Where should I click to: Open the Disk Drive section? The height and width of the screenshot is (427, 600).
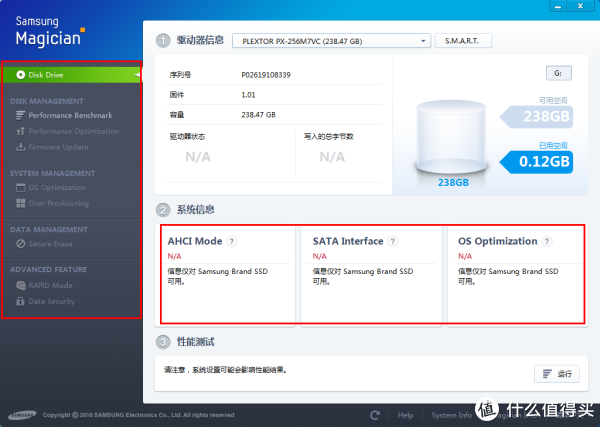tap(72, 75)
